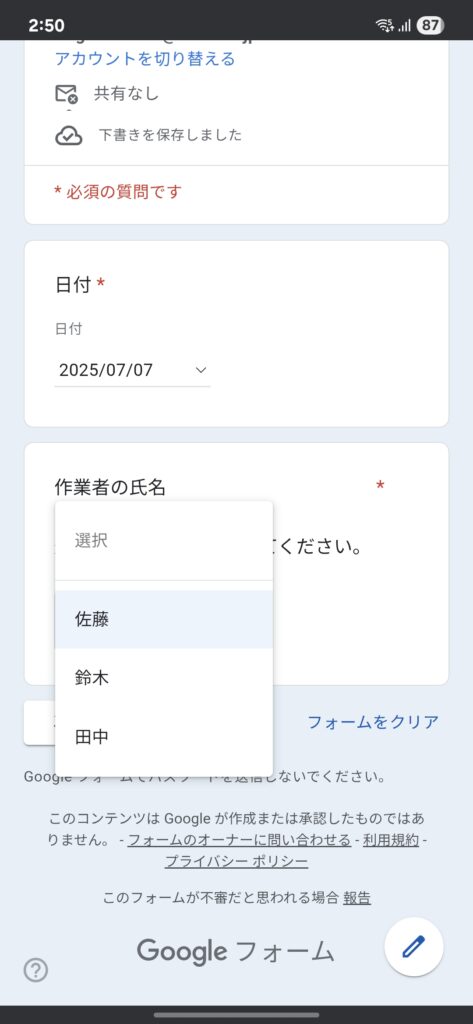Open the プライバシー ポリシー link
This screenshot has width=473, height=1024.
[x=236, y=861]
